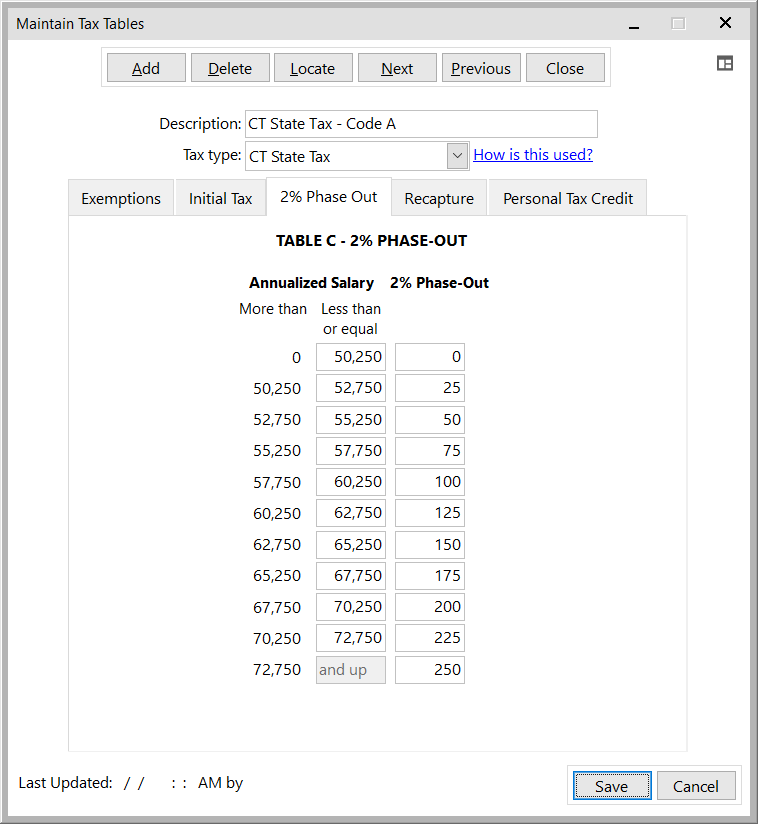Switch to the Exemptions tab
The height and width of the screenshot is (824, 758).
pyautogui.click(x=121, y=198)
